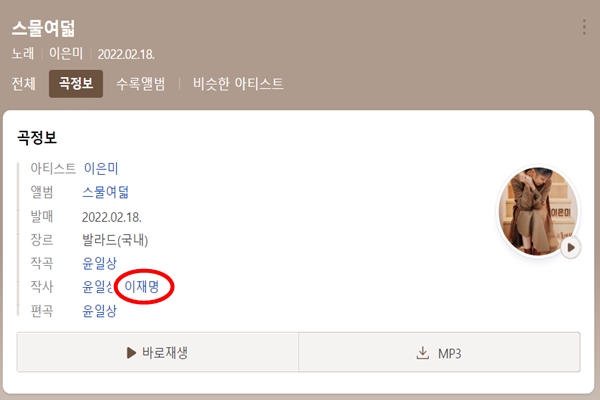
Task: Open the 스물여덟 album link
Action: pos(106,192)
